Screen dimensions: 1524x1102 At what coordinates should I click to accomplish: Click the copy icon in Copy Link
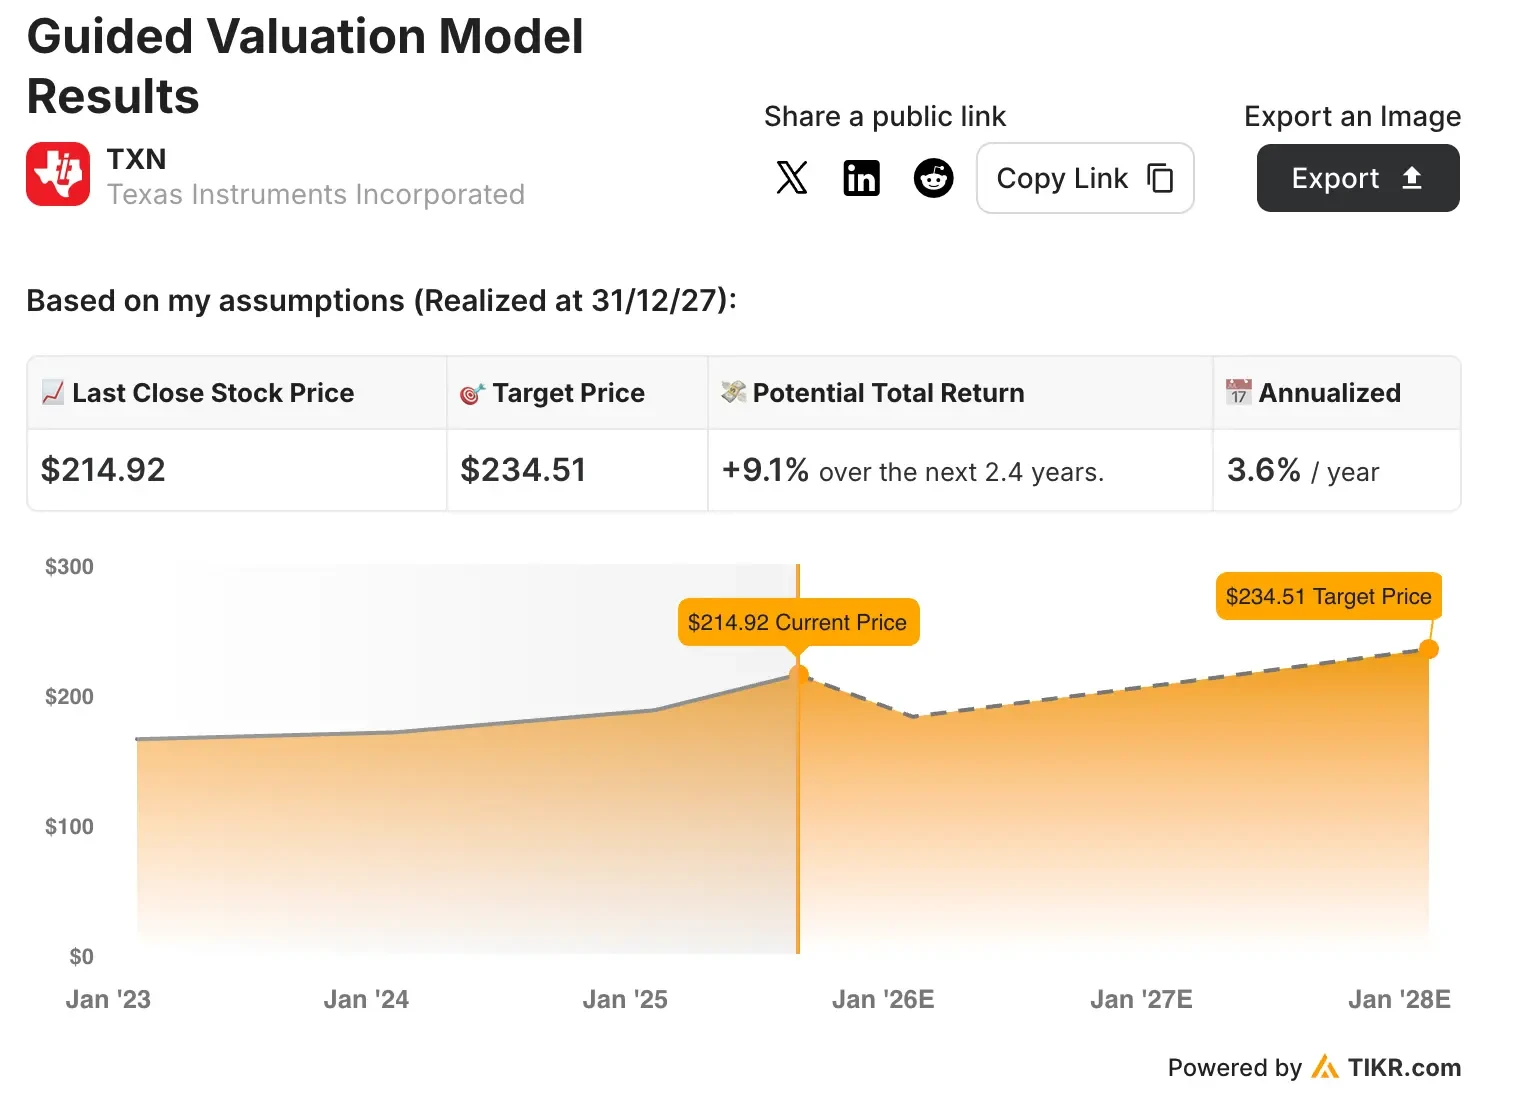pyautogui.click(x=1160, y=178)
